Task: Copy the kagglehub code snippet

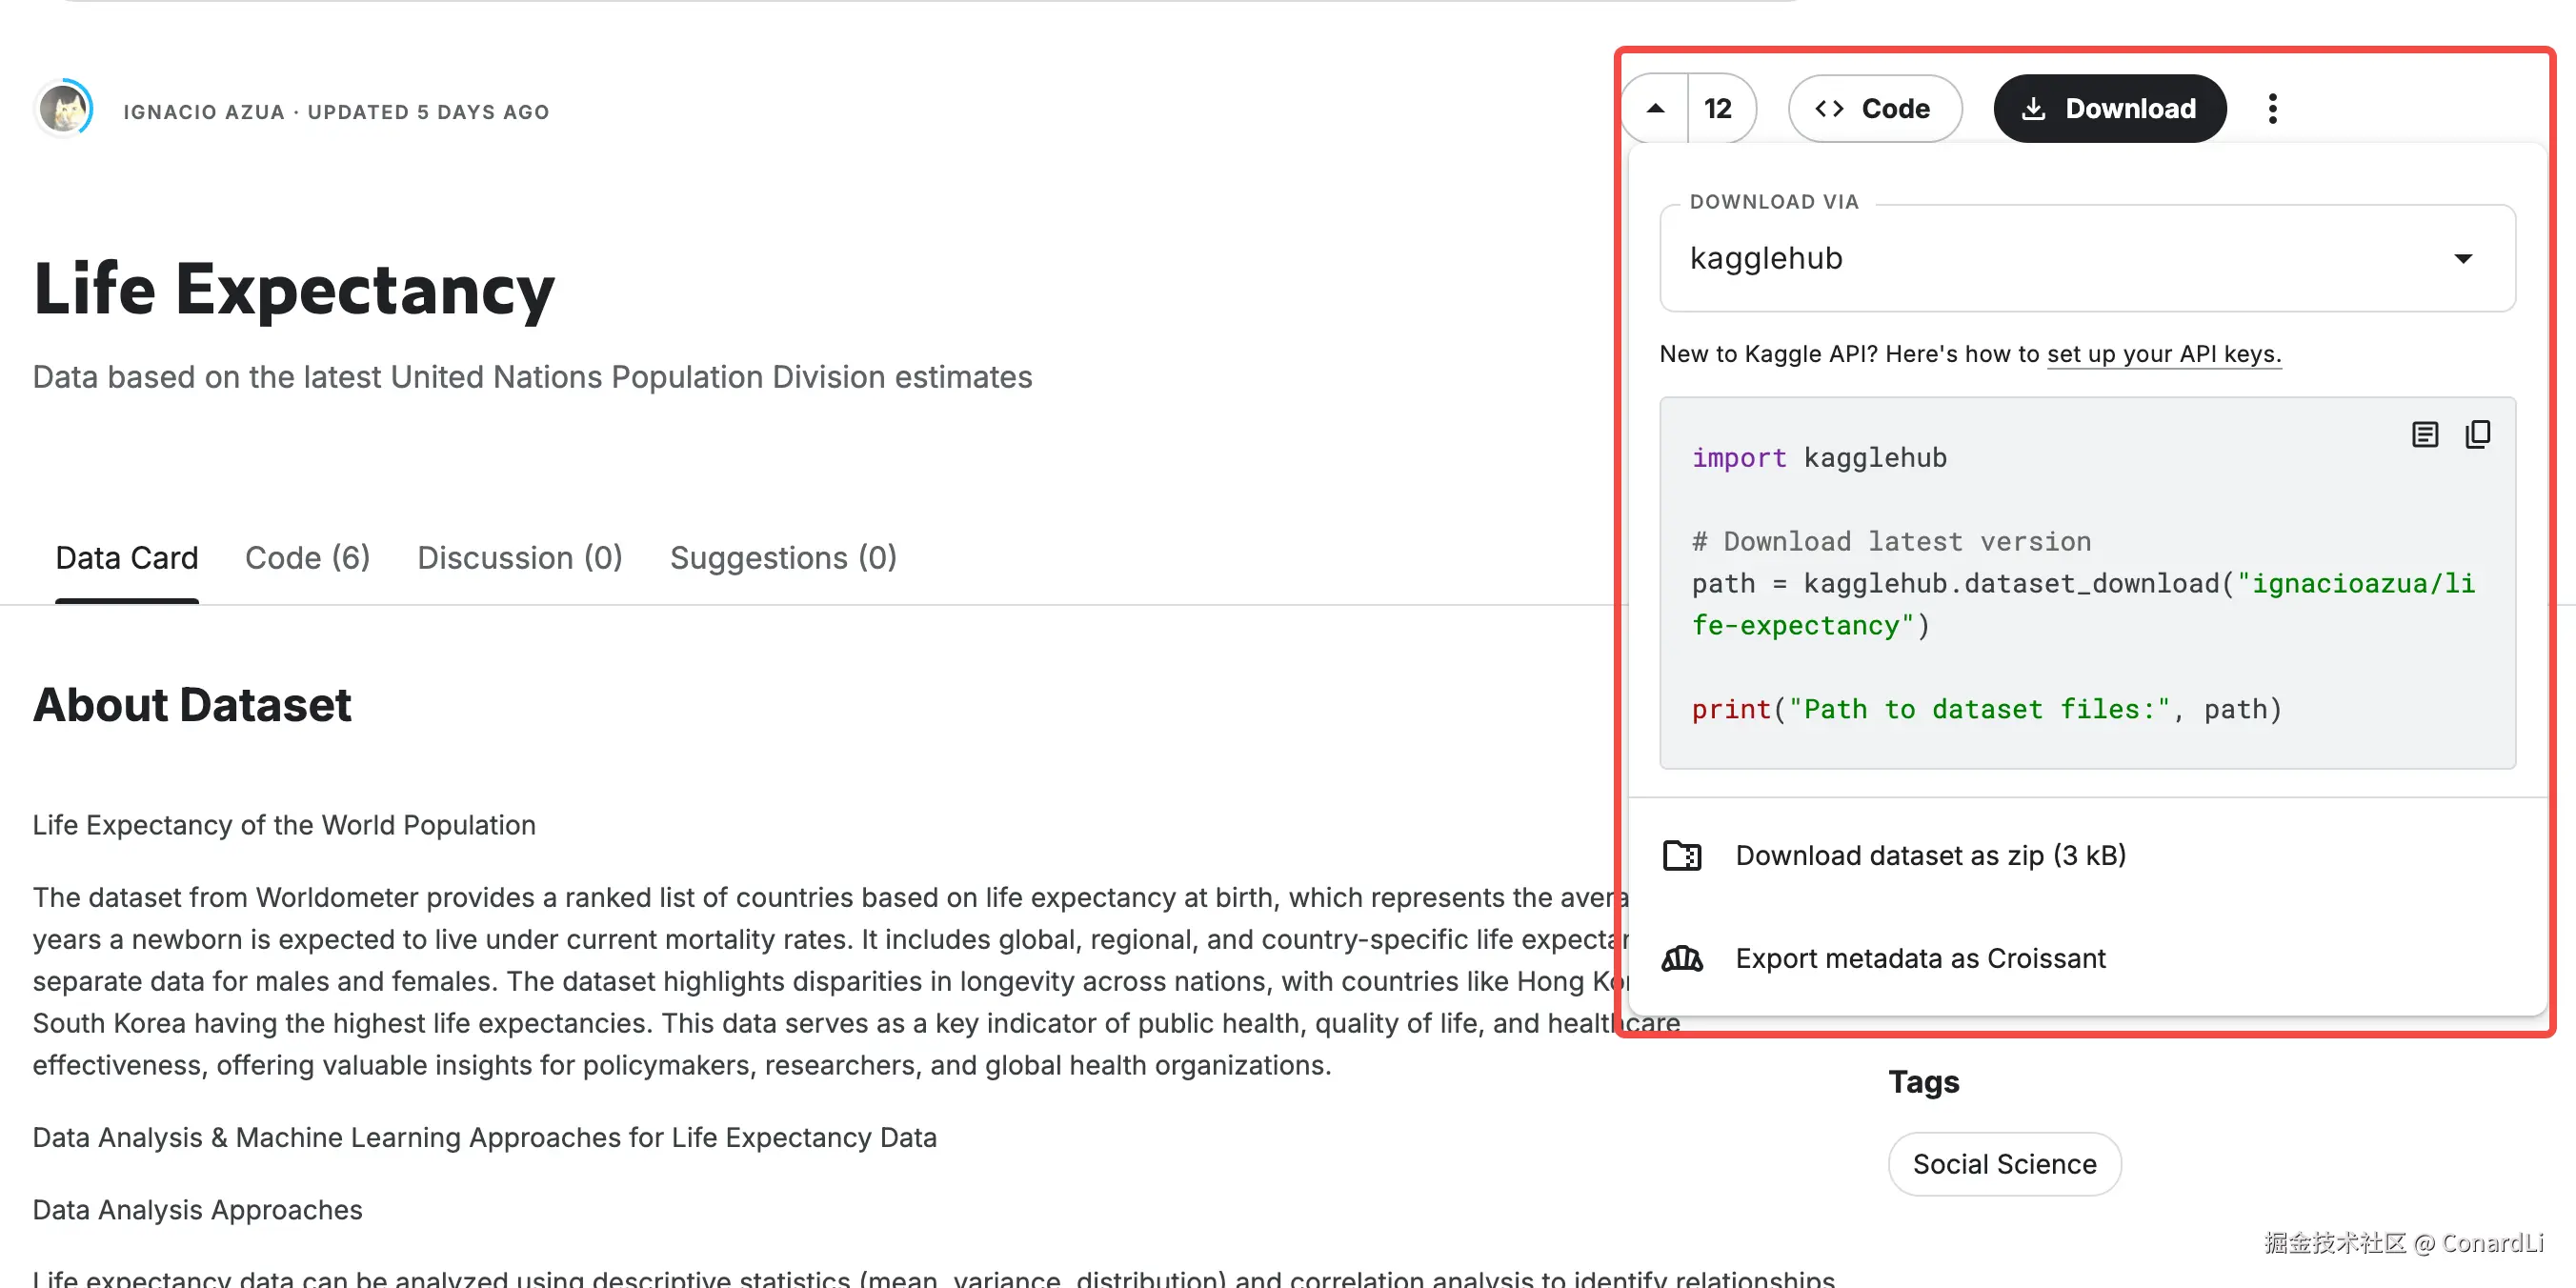Action: tap(2477, 434)
